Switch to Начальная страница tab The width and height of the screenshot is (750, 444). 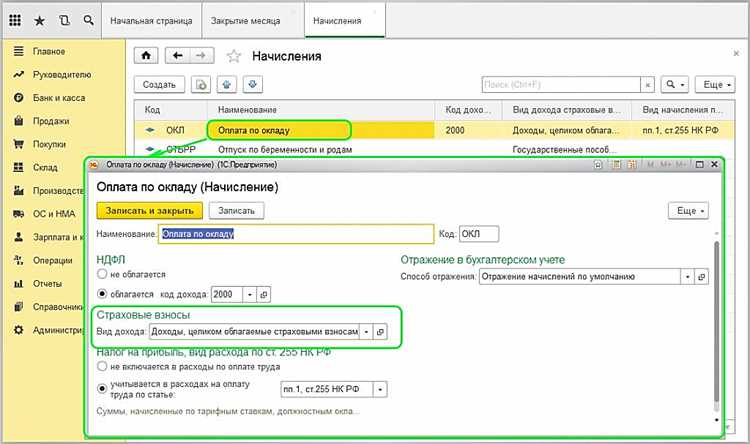tap(151, 21)
